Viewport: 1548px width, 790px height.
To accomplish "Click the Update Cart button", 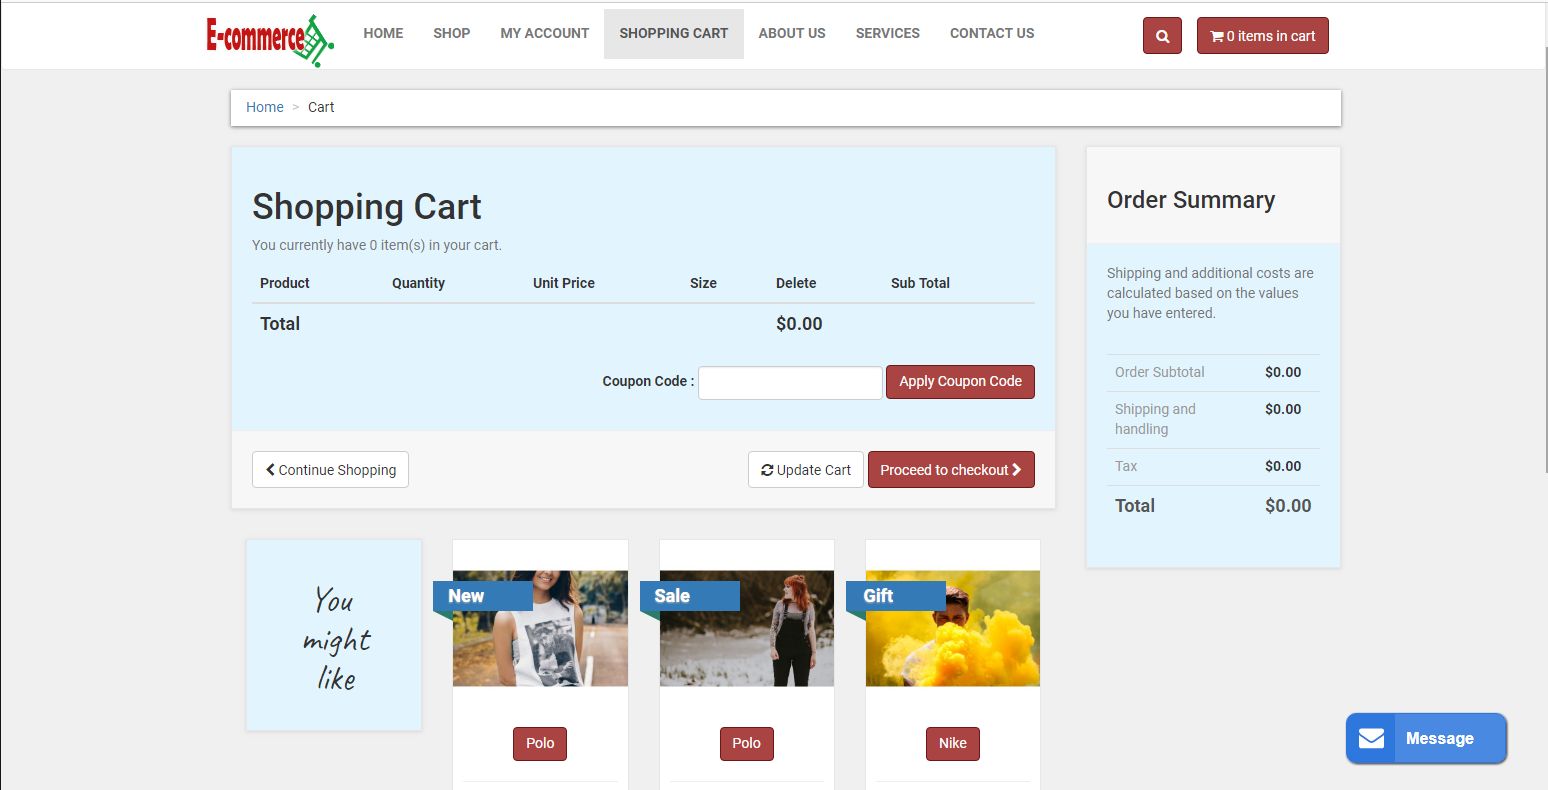I will point(806,470).
